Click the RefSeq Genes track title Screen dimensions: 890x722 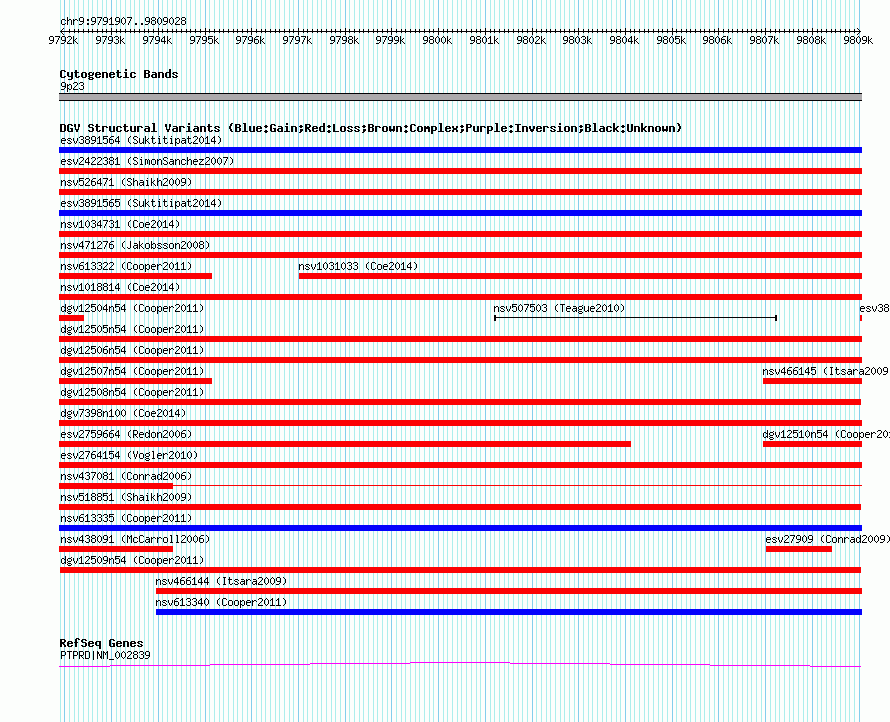102,643
